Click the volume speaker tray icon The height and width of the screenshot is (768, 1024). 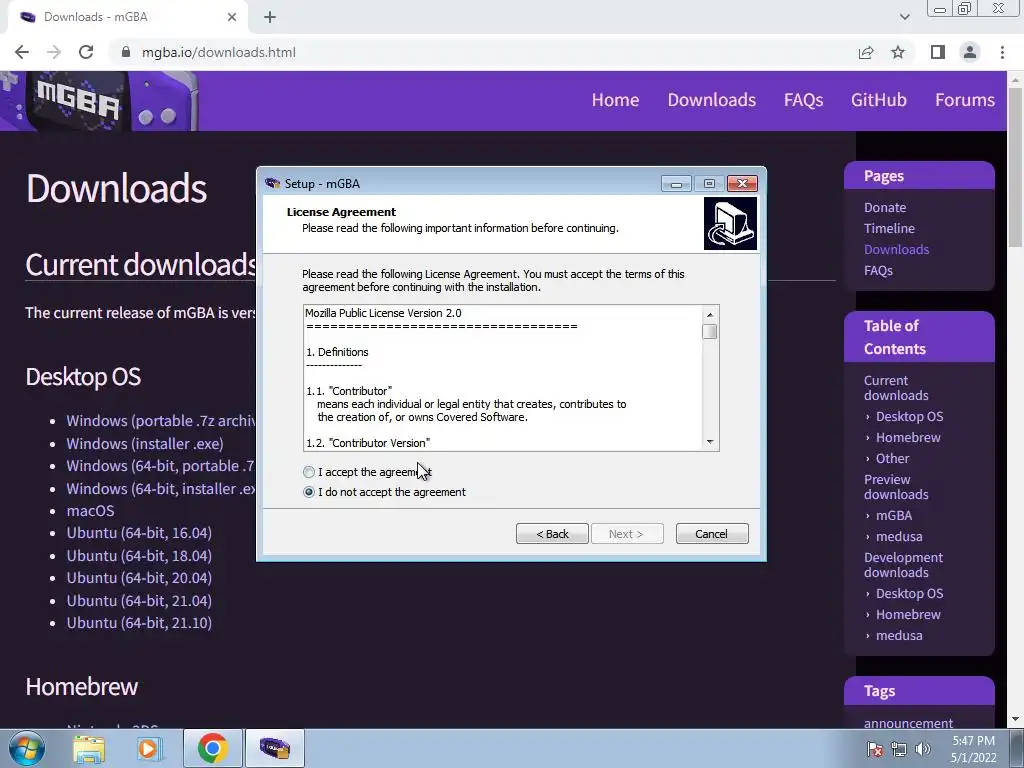[x=923, y=749]
